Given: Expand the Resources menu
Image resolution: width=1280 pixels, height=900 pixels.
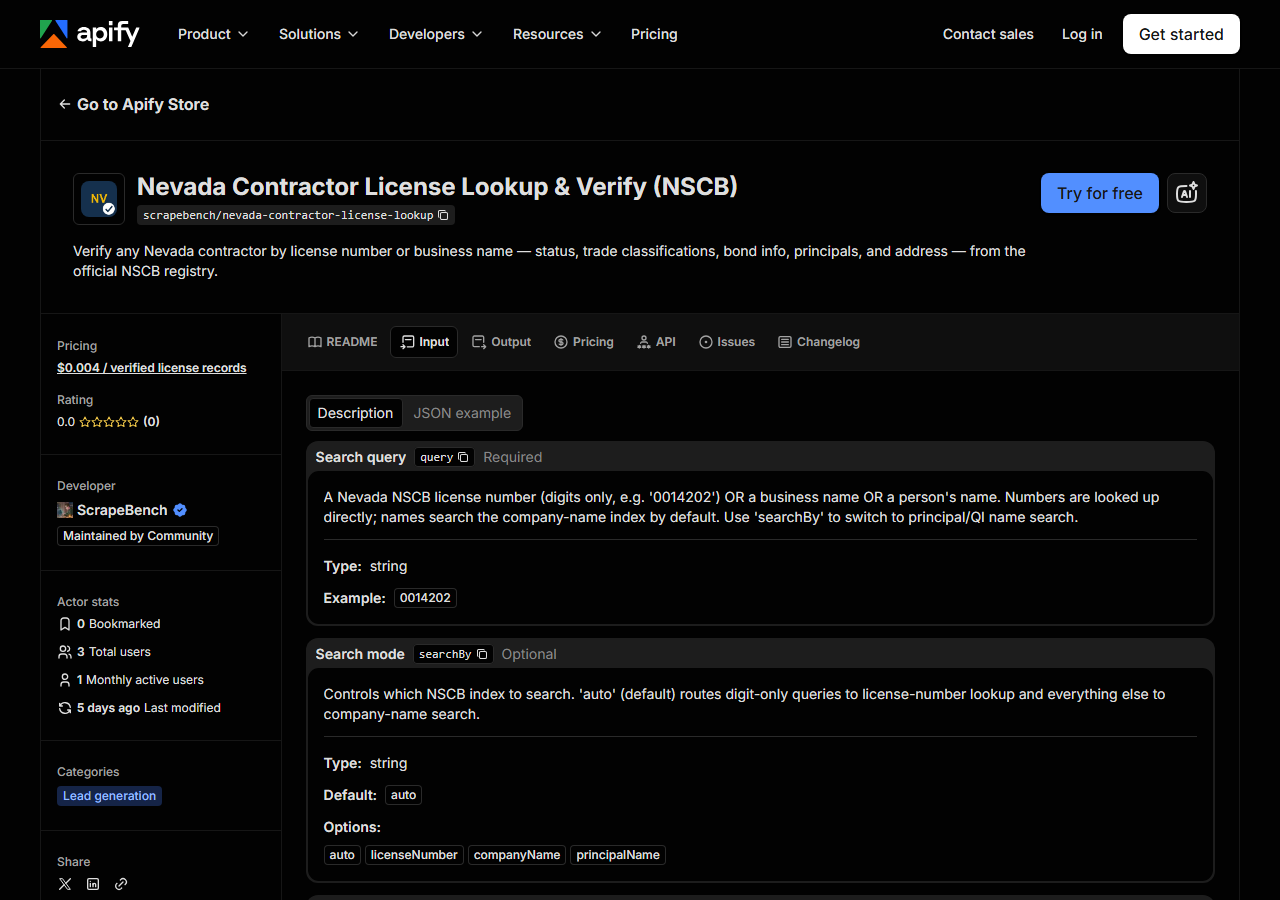Looking at the screenshot, I should [557, 34].
